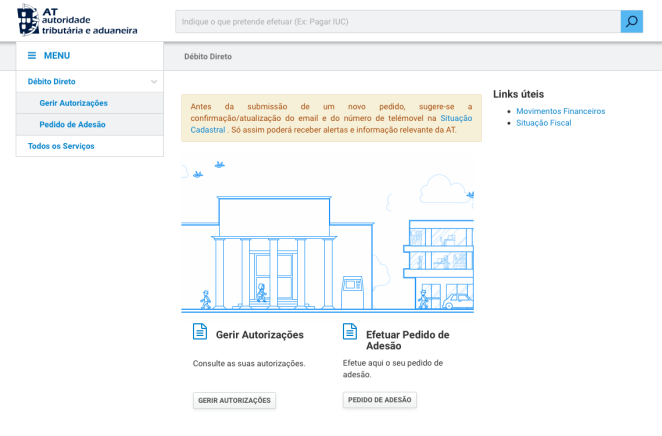Click the 'Efetue aqui o seu pedido de adesão.' text
The image size is (662, 436).
point(393,368)
